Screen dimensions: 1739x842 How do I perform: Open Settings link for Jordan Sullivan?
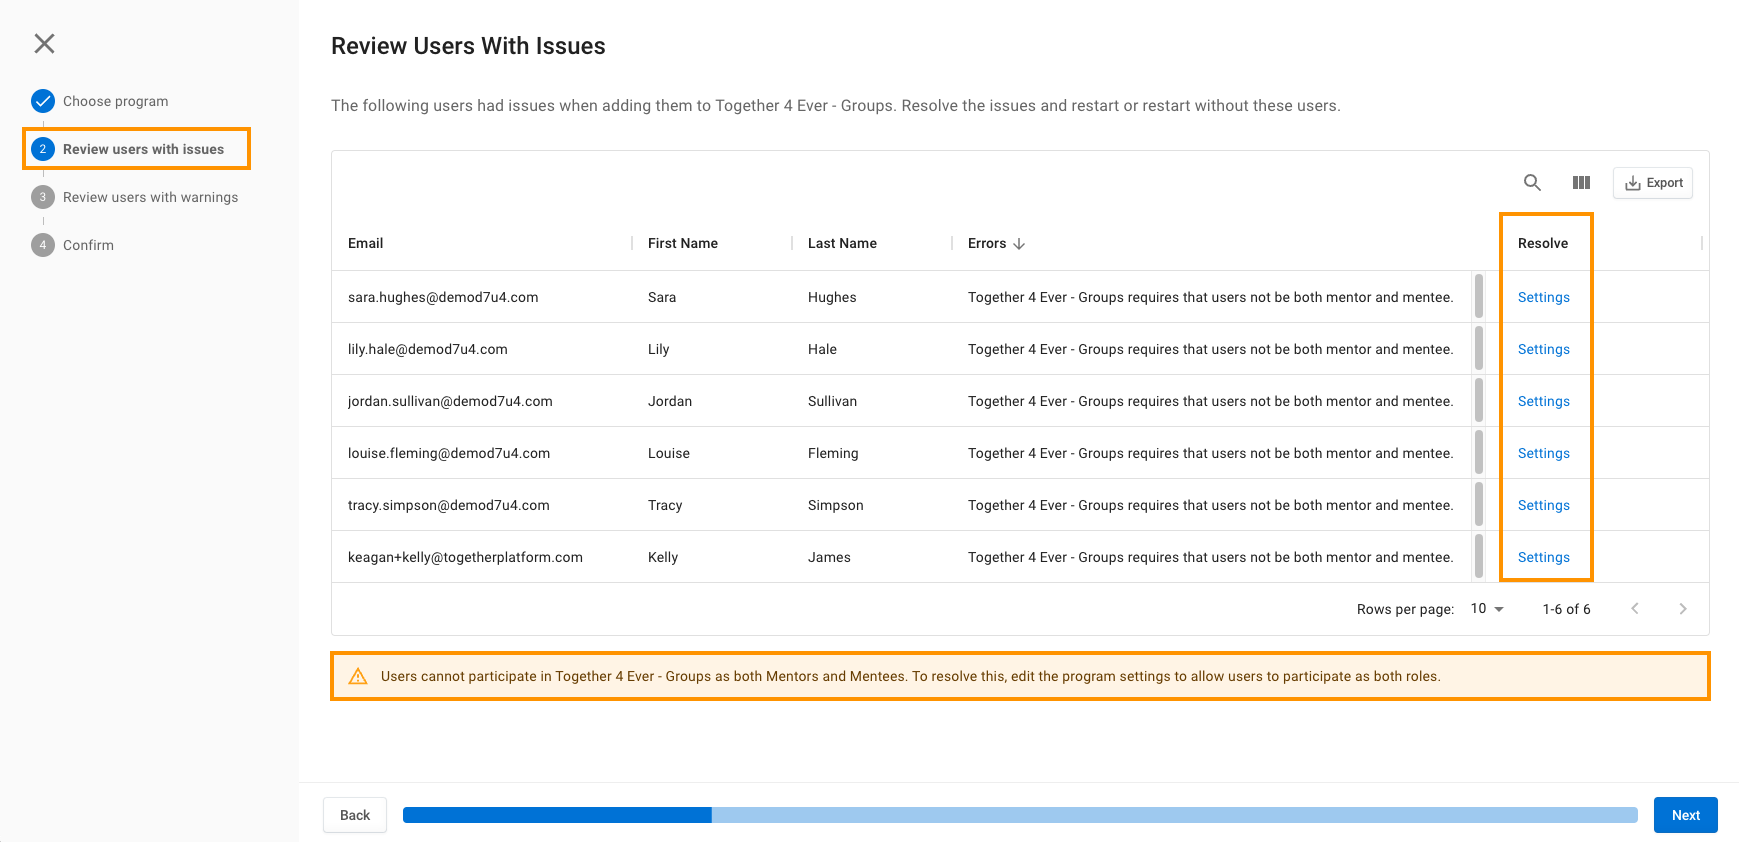pos(1543,401)
